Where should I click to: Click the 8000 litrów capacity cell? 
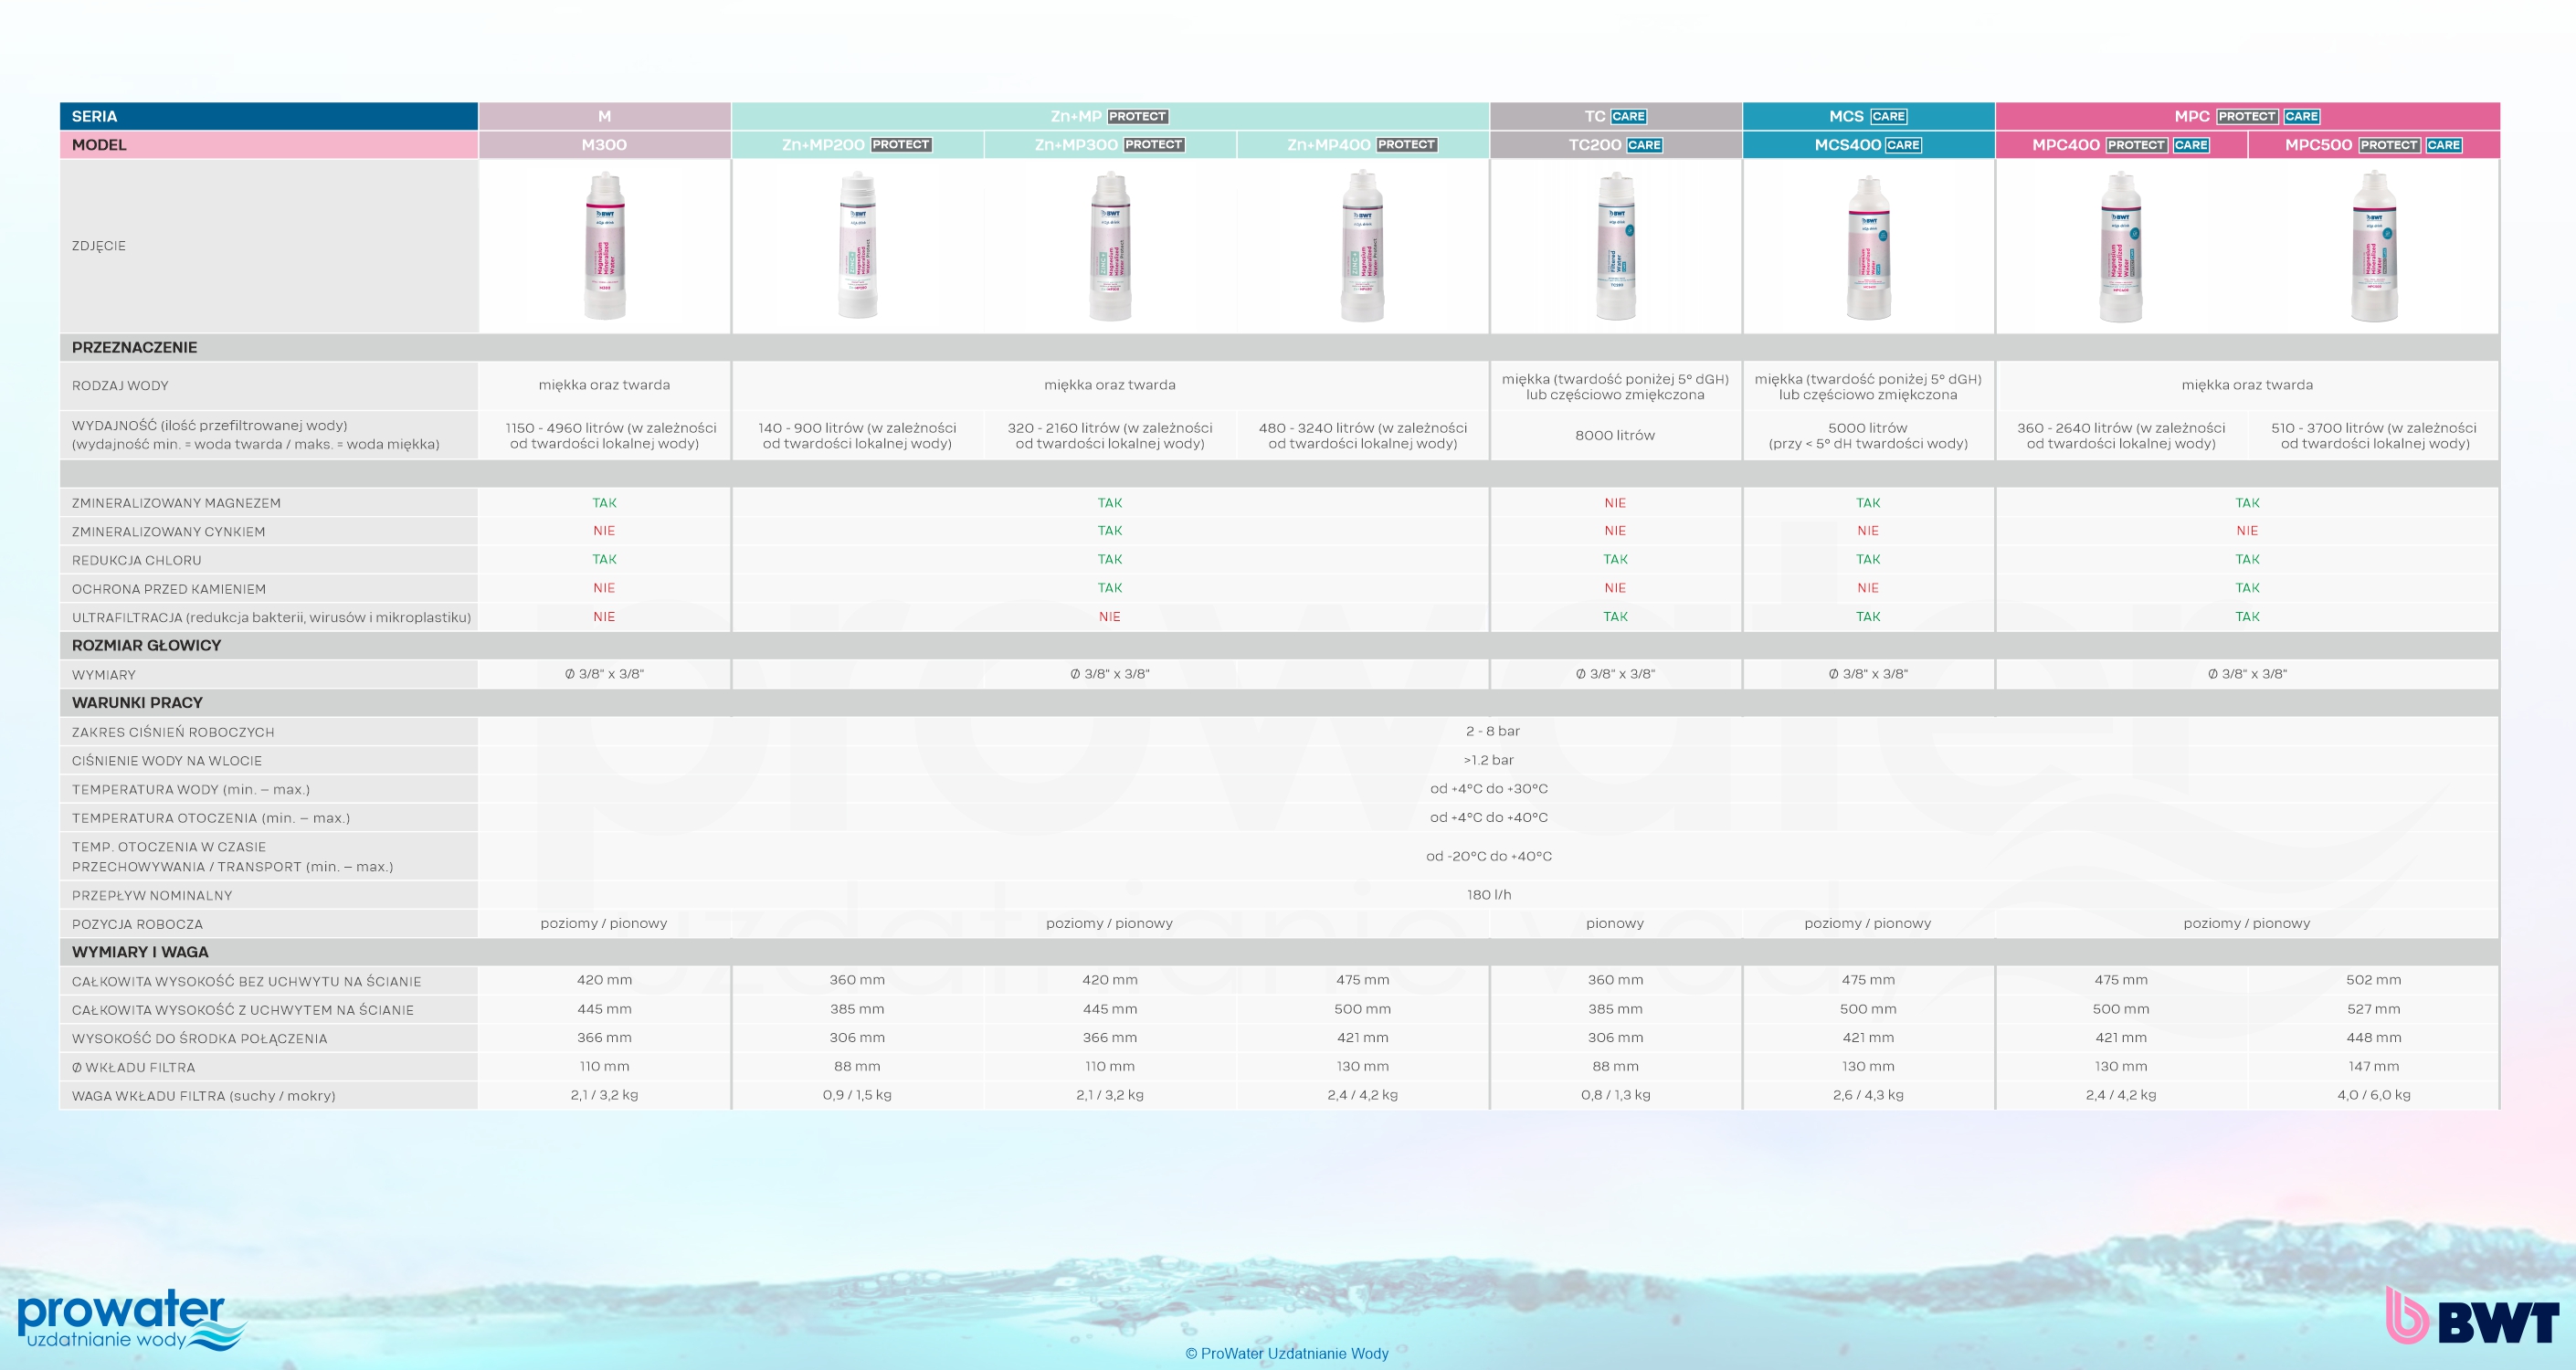pyautogui.click(x=1615, y=435)
